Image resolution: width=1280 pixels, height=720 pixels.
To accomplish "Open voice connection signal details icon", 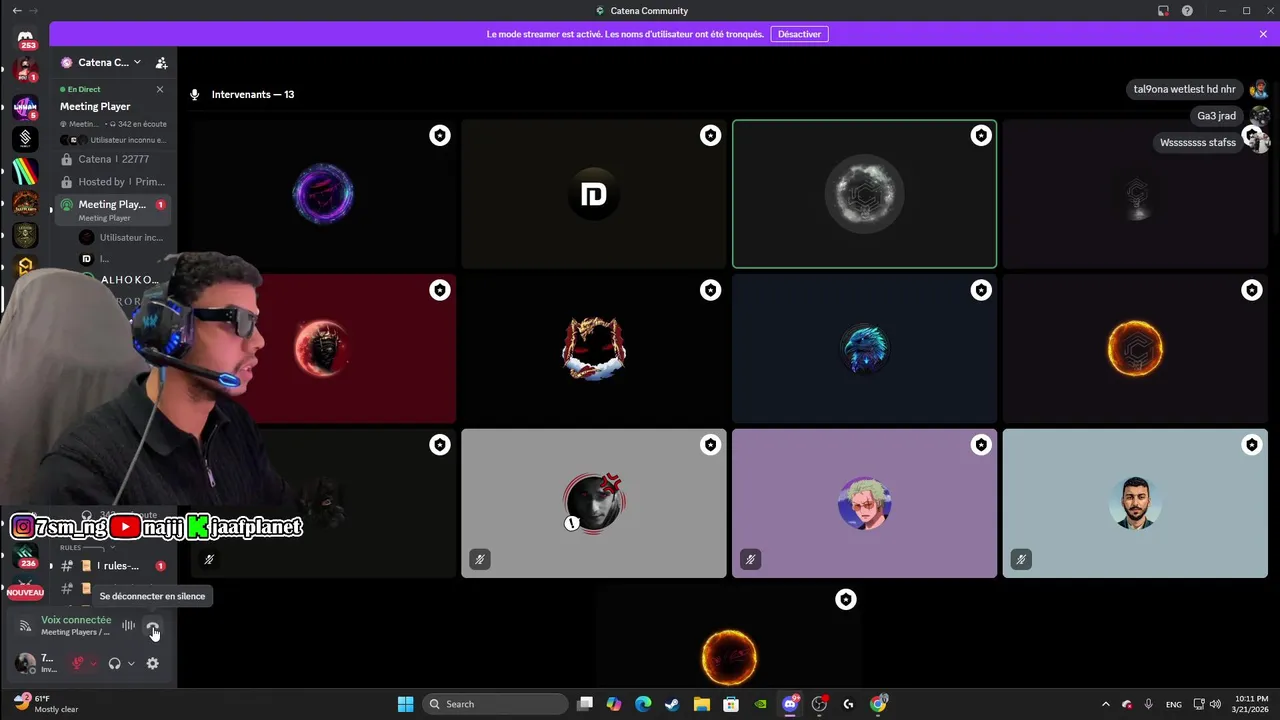I will pos(25,626).
